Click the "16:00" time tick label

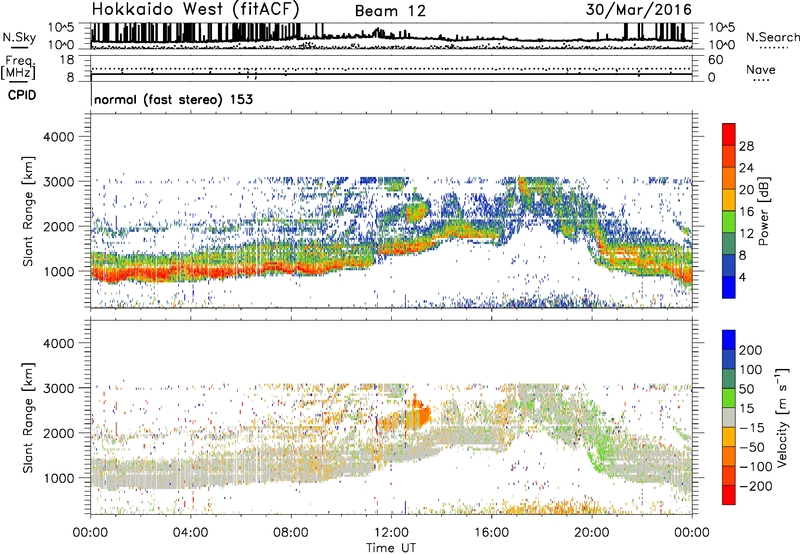tap(491, 533)
